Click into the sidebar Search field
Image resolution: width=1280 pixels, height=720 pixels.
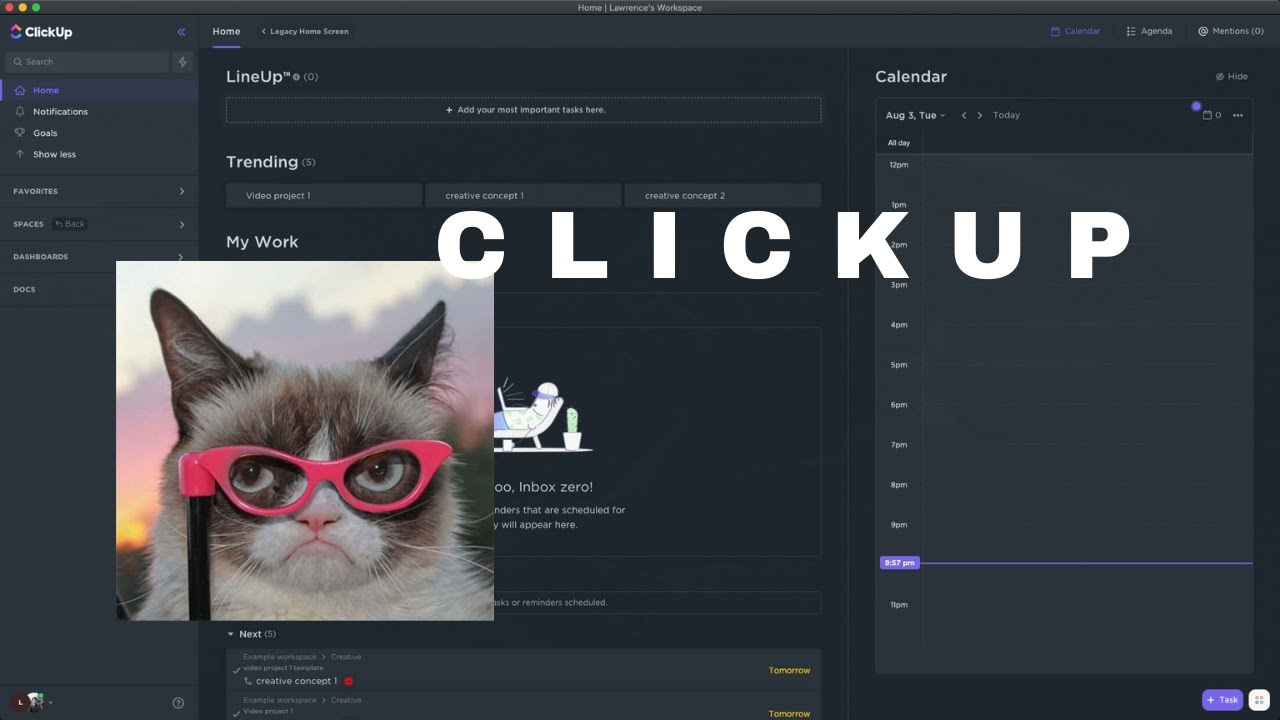click(87, 62)
